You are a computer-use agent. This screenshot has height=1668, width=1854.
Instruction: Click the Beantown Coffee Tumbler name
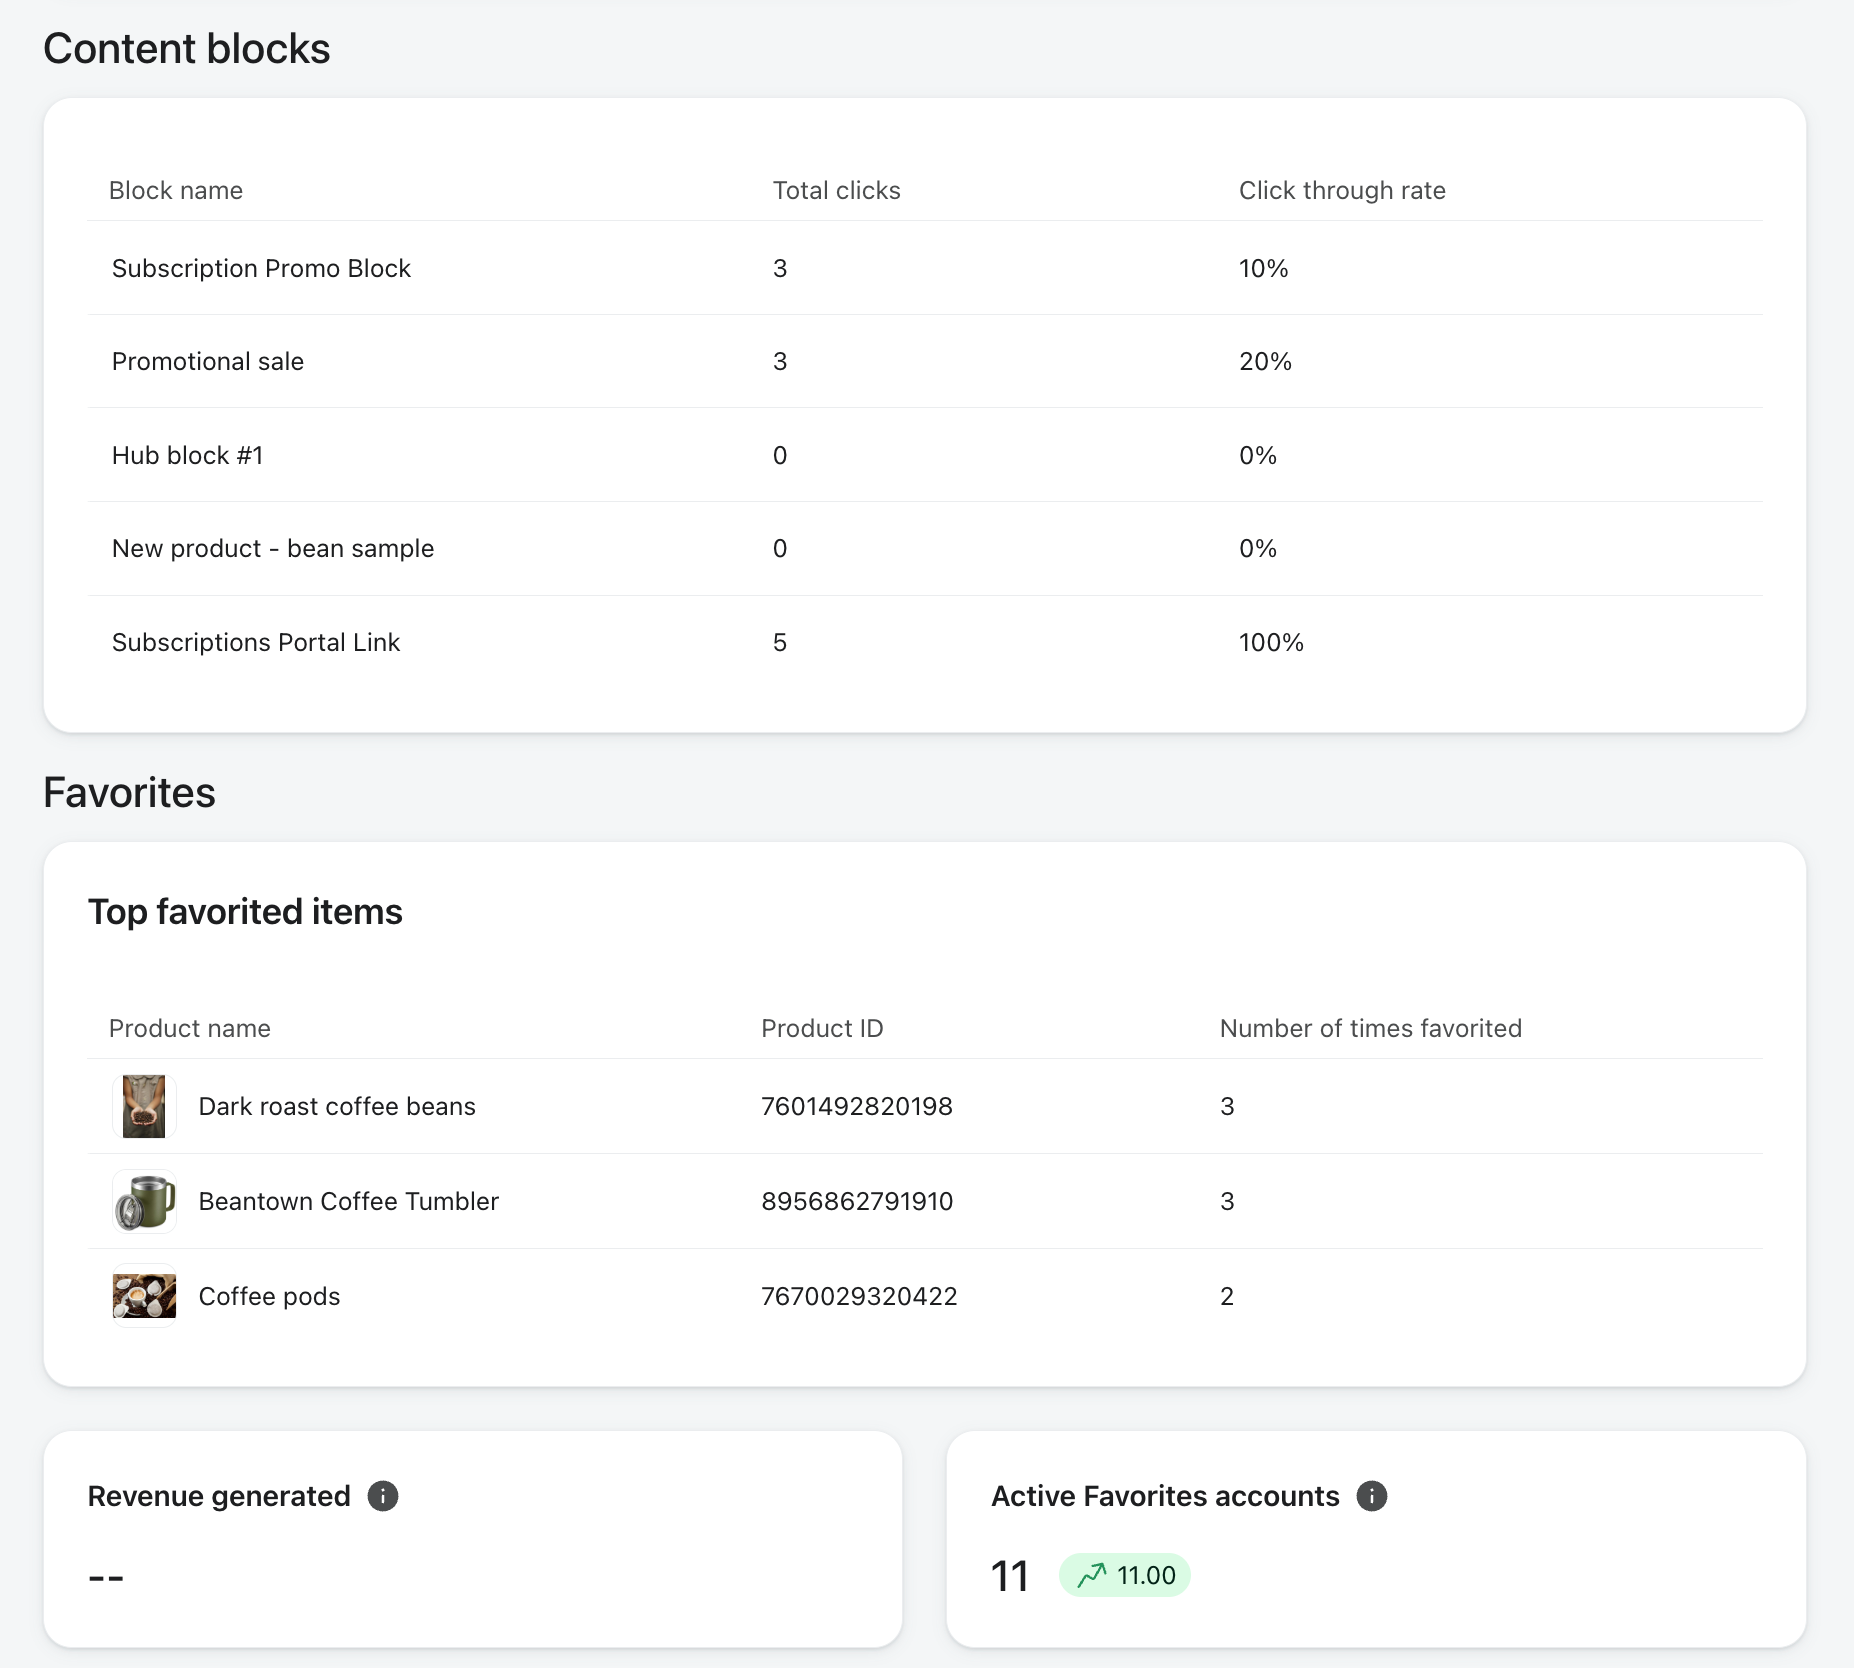[349, 1201]
